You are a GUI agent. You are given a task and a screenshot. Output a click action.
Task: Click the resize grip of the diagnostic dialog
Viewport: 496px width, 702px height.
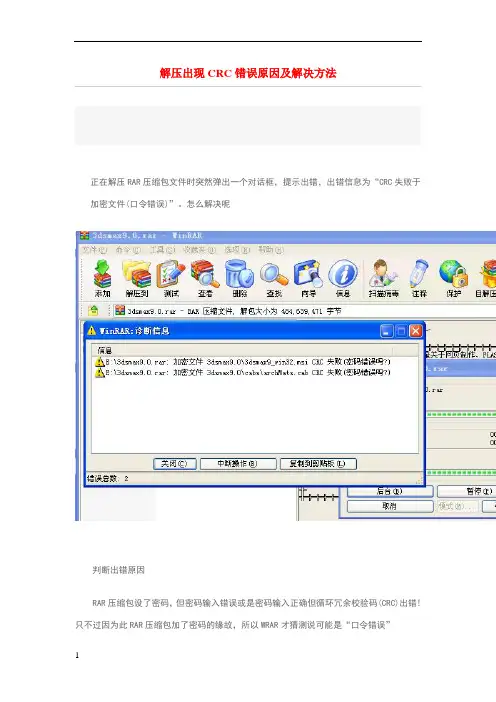(x=419, y=480)
